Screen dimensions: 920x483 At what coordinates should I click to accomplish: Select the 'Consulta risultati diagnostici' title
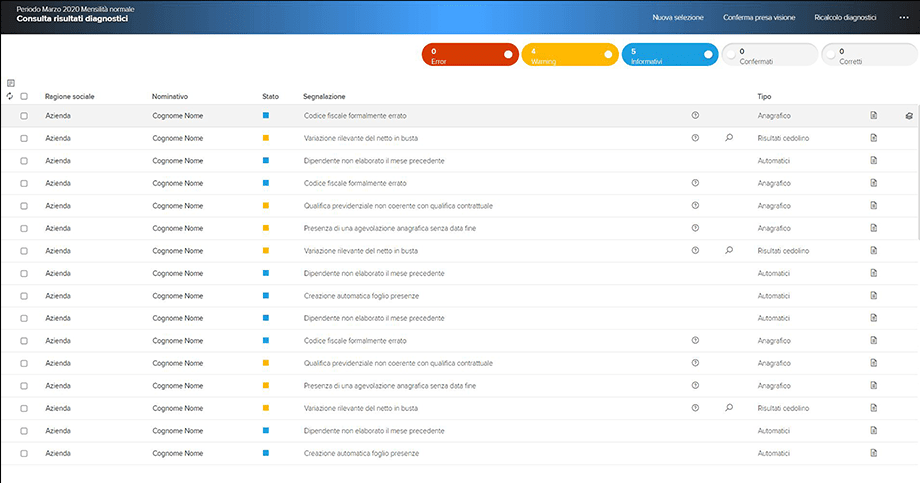coord(72,18)
